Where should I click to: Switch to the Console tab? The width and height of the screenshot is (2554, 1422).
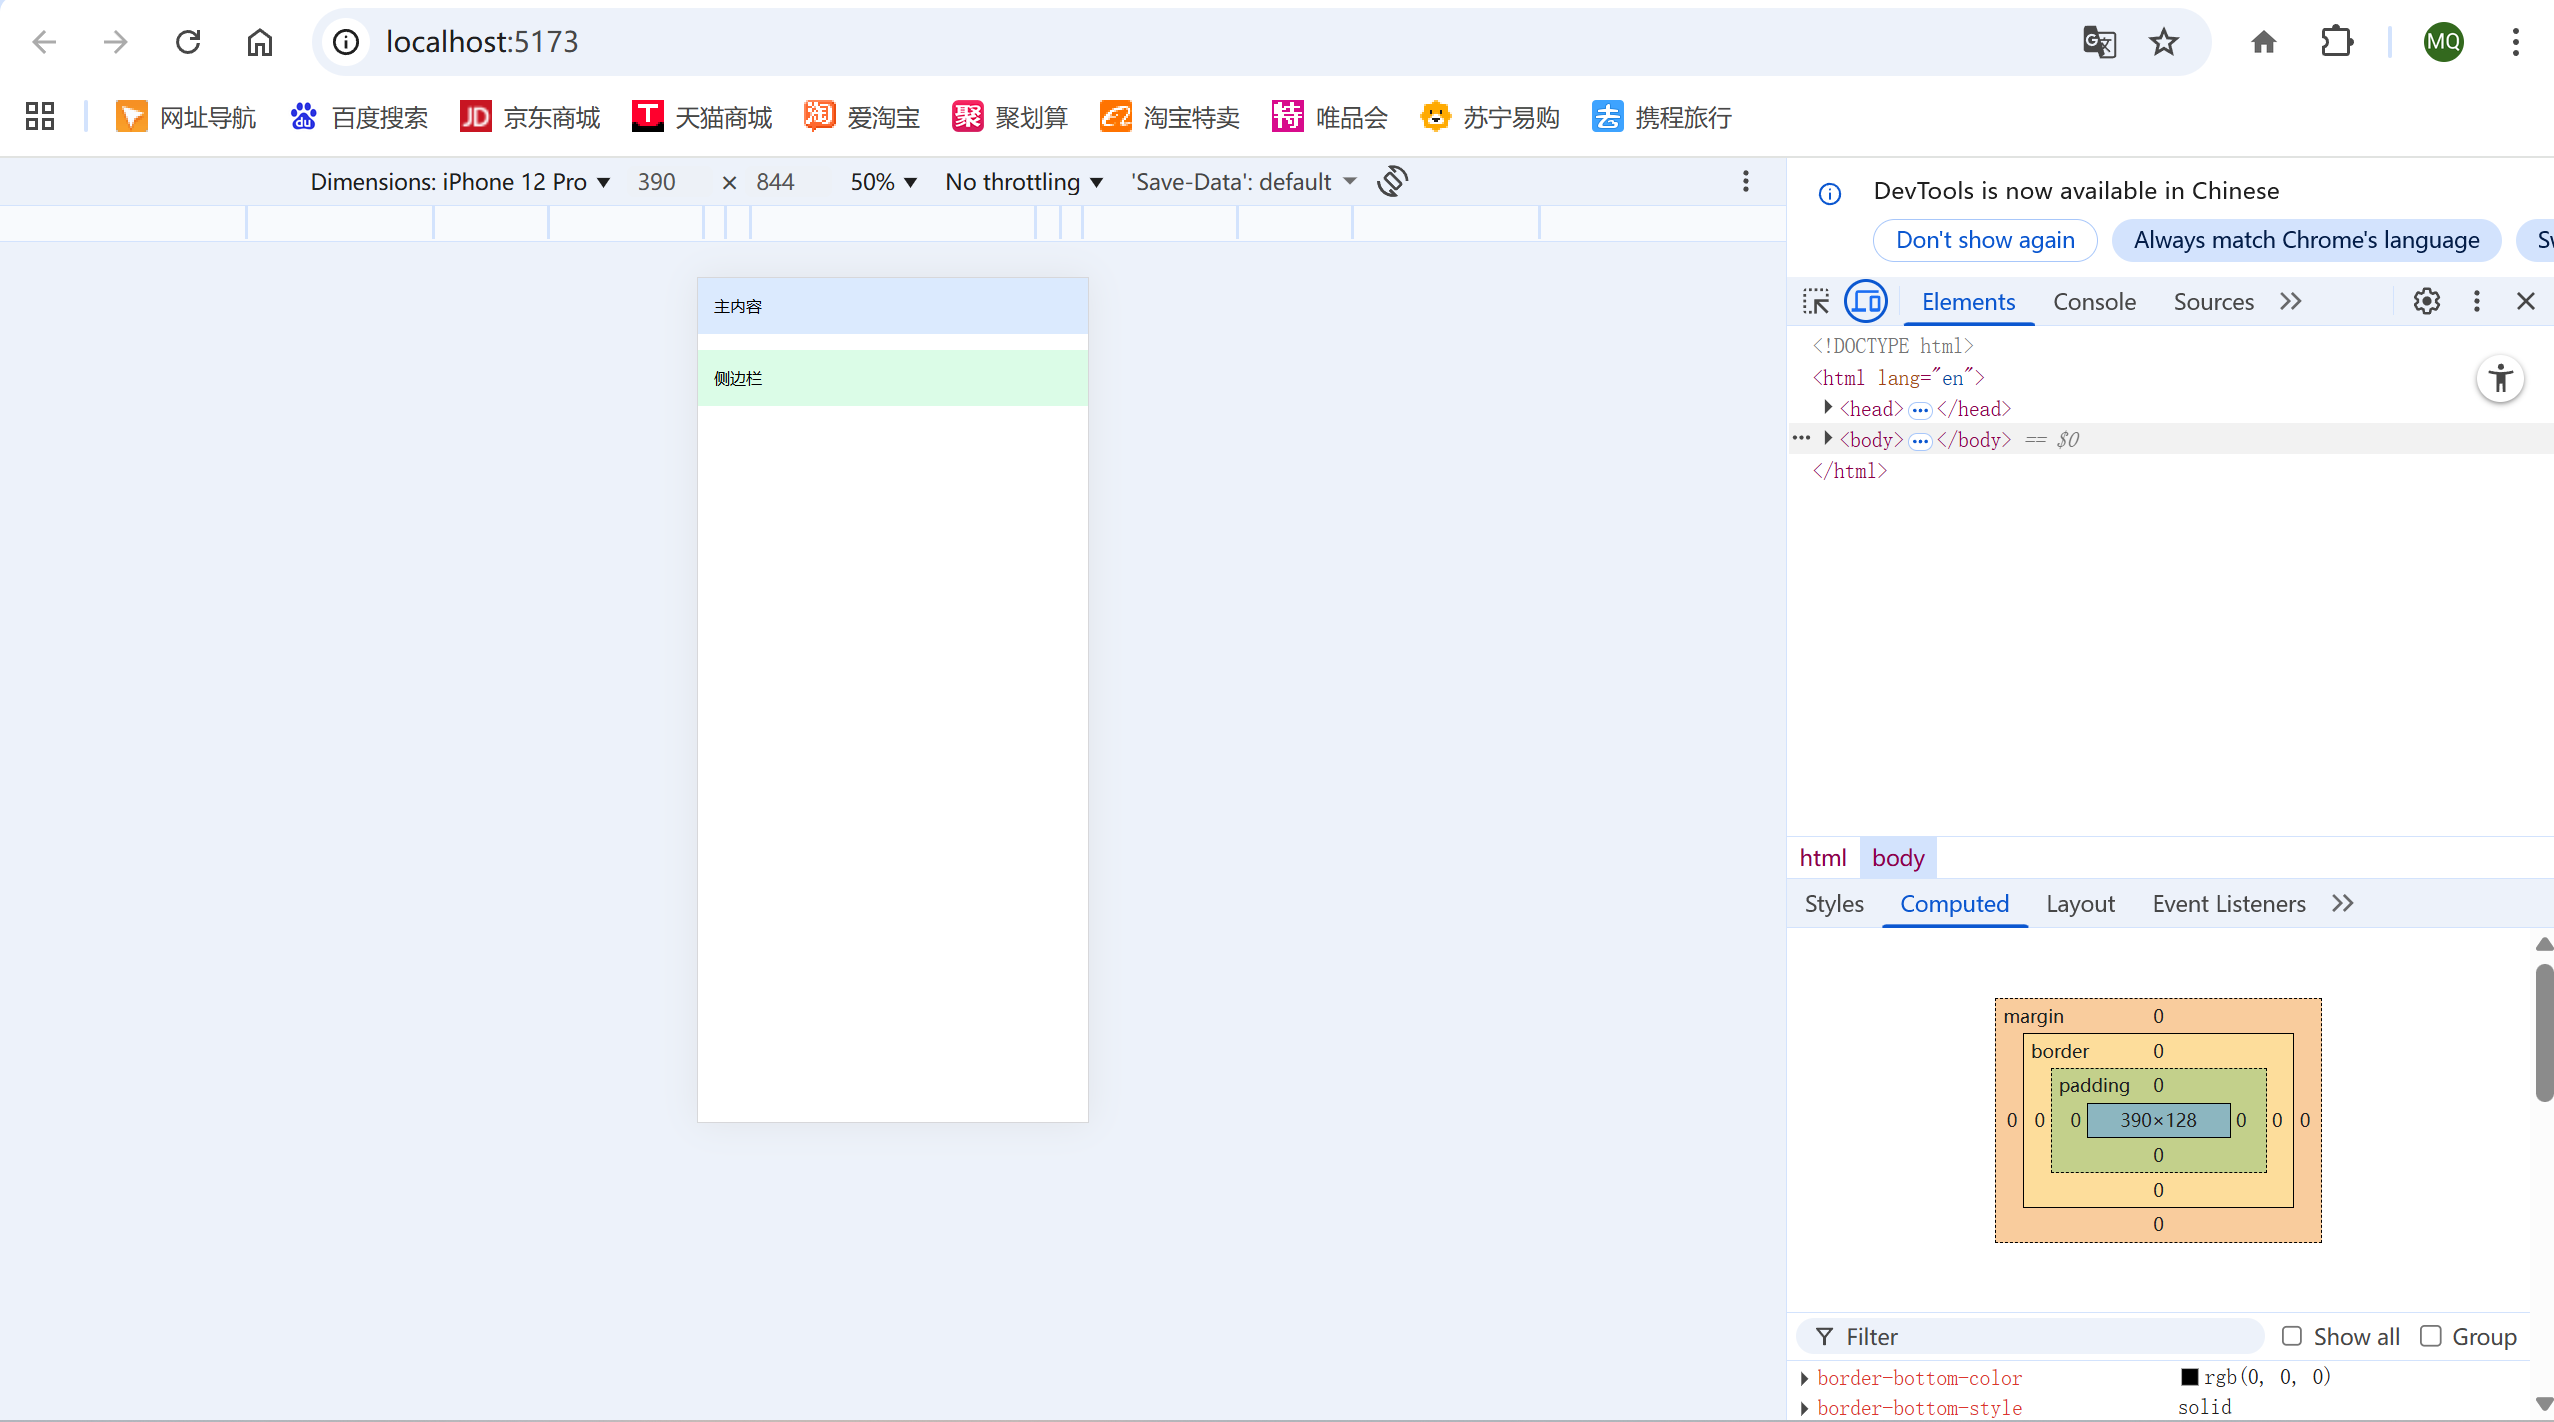2094,301
